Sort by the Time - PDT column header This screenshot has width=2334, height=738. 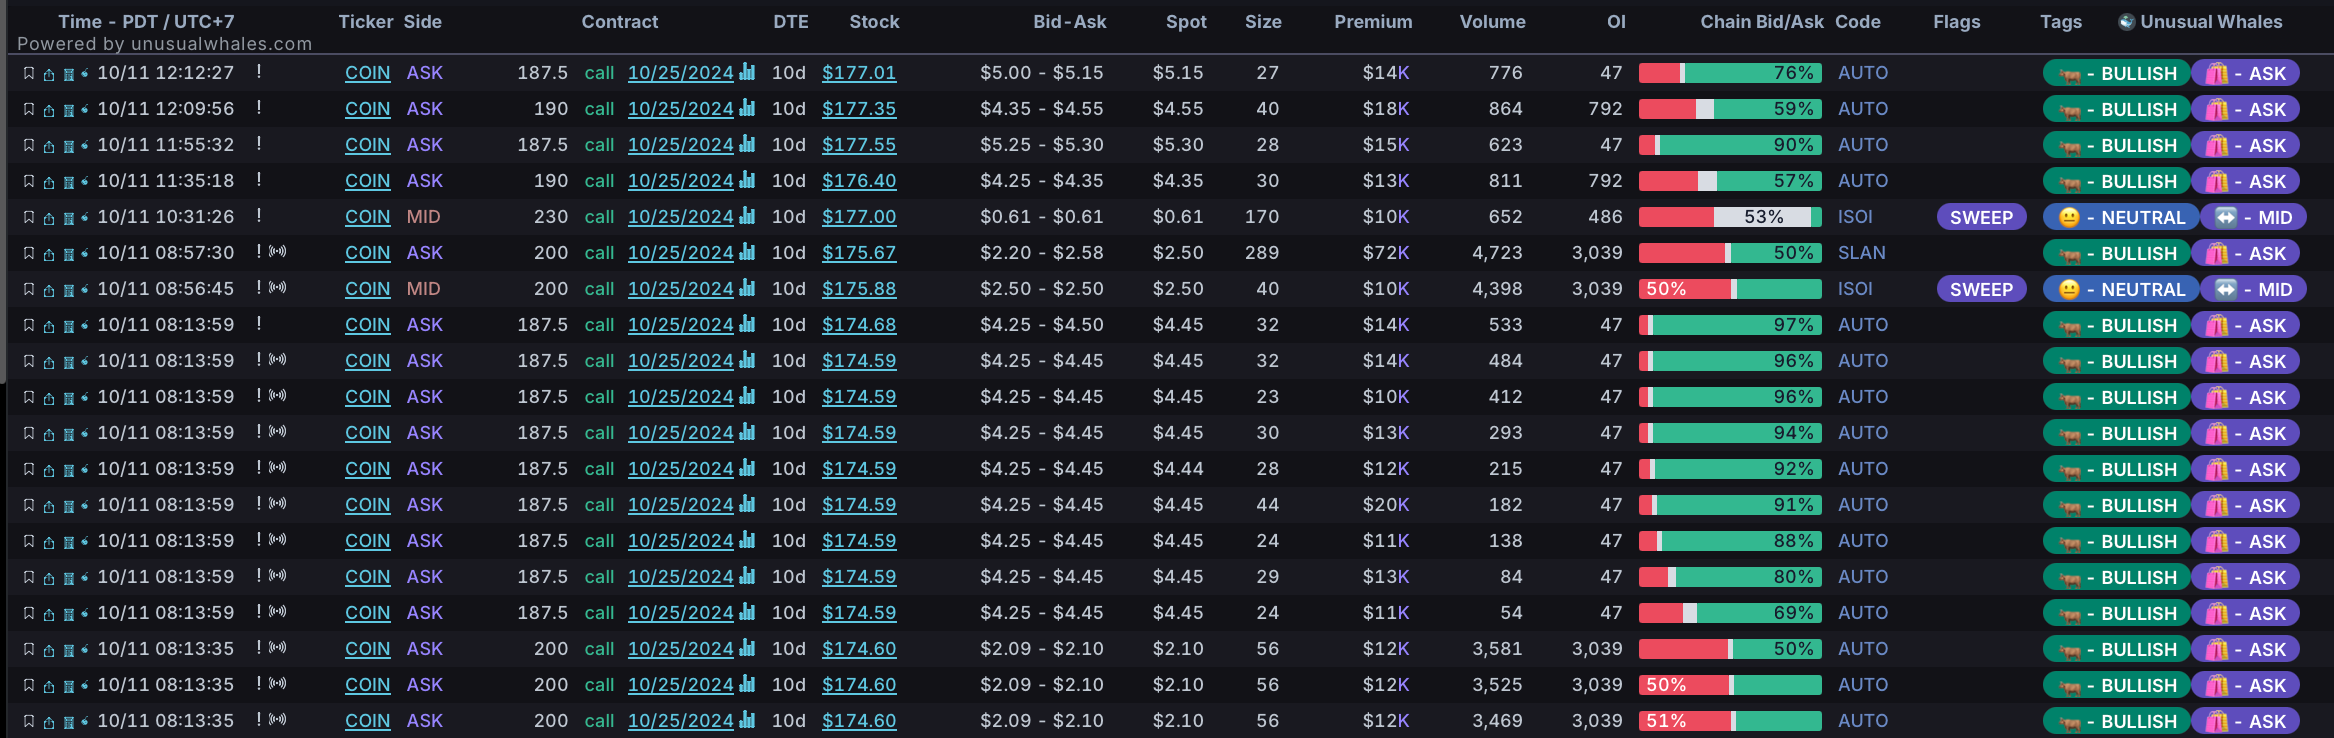click(x=146, y=21)
